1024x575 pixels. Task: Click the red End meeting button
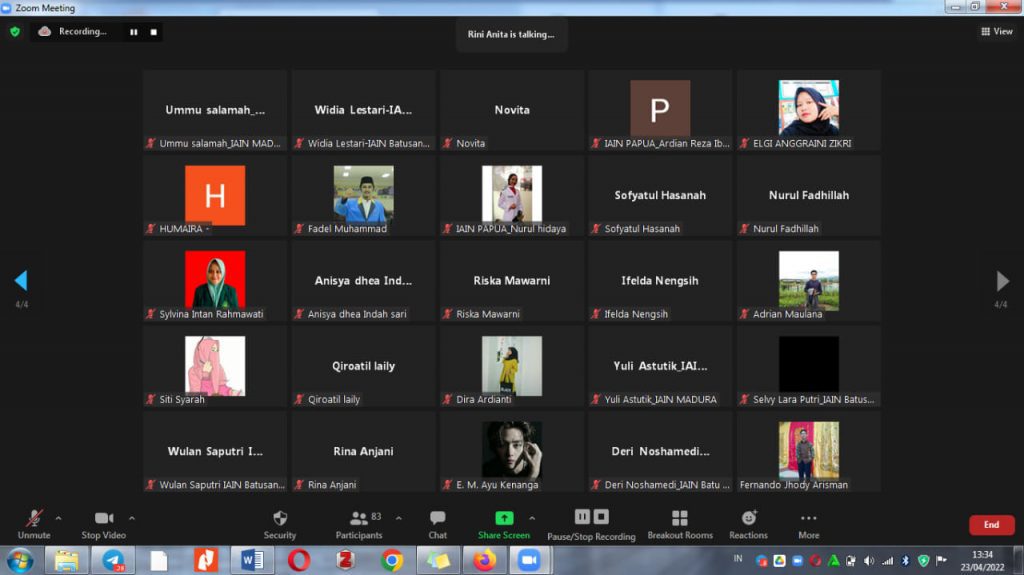click(991, 525)
